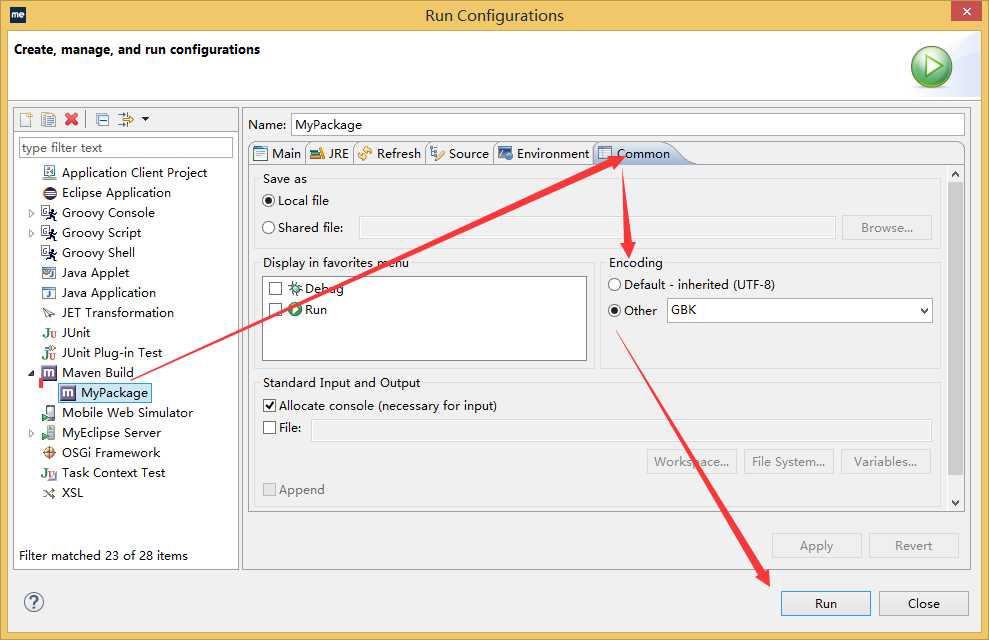Click the Variables... button
Viewport: 989px width, 640px height.
pyautogui.click(x=886, y=462)
